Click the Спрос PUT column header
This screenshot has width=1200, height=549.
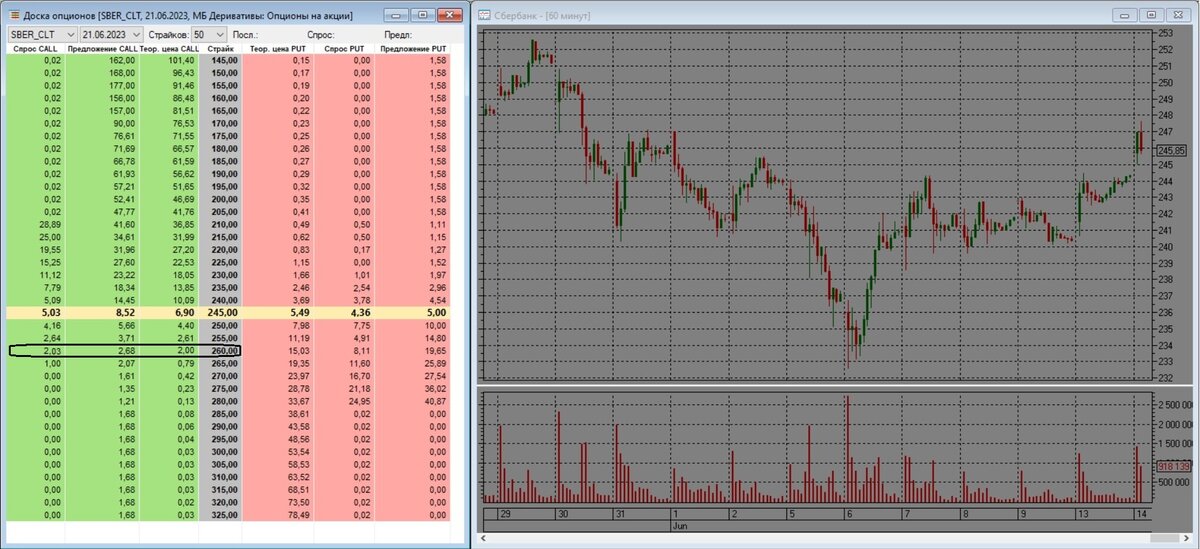[x=343, y=49]
